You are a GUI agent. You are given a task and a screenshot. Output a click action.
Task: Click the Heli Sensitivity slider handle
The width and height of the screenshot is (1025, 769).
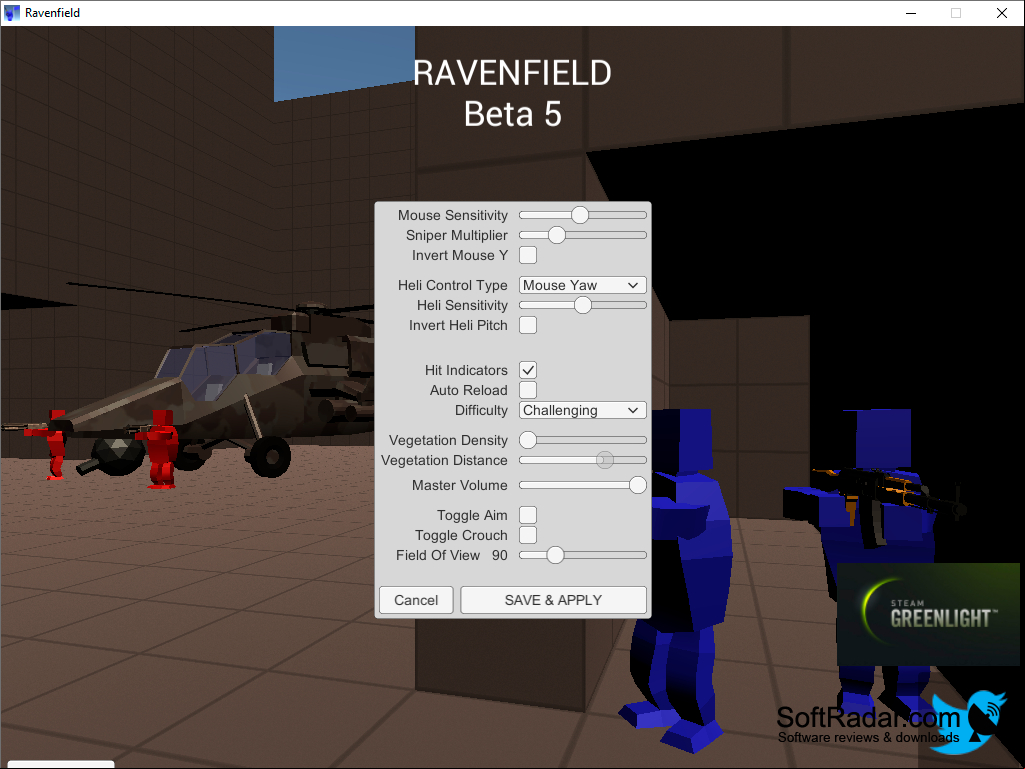point(582,305)
